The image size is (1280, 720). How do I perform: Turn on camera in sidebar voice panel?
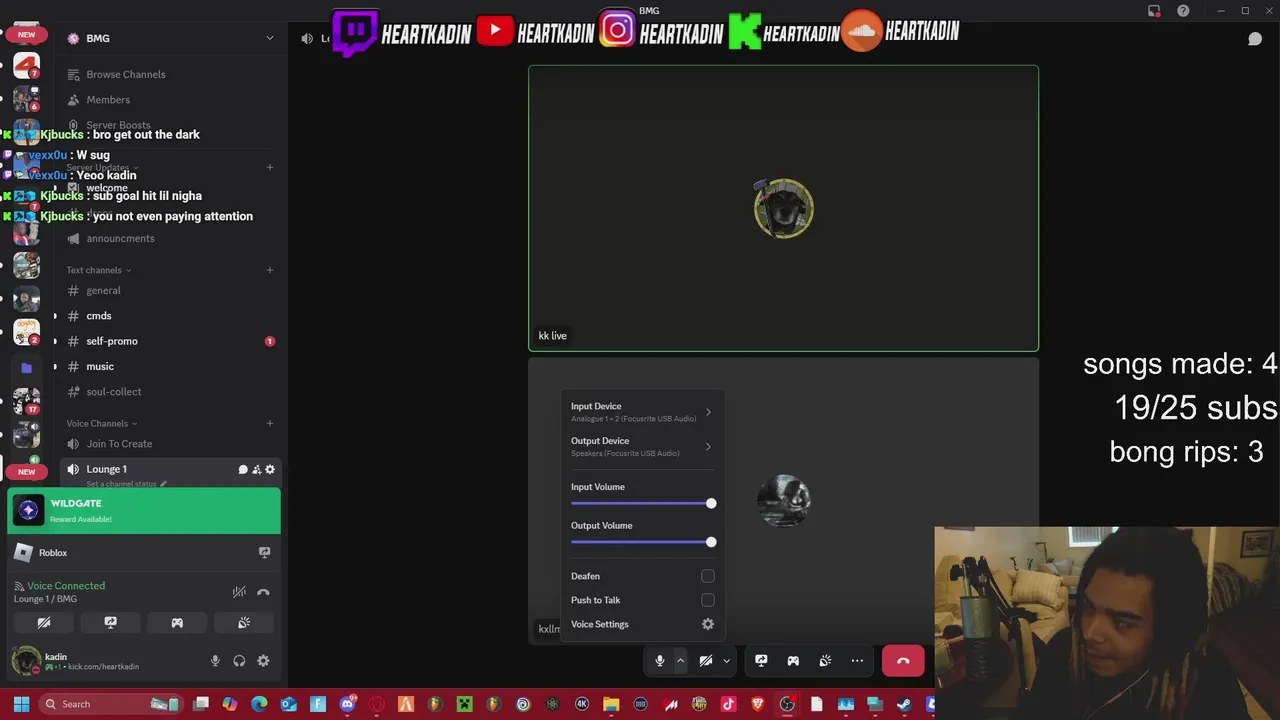[x=44, y=623]
